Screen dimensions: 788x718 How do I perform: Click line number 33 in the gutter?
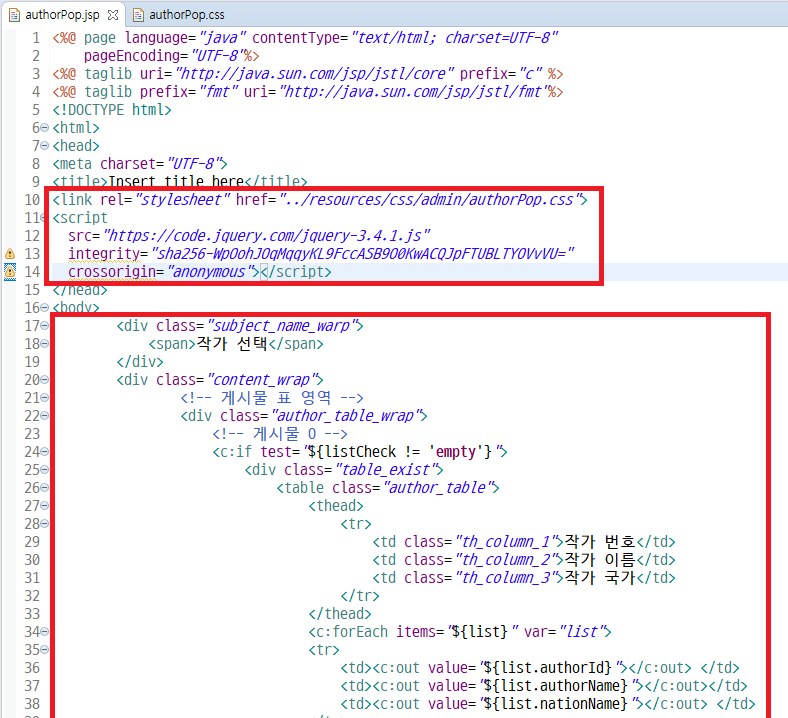32,613
